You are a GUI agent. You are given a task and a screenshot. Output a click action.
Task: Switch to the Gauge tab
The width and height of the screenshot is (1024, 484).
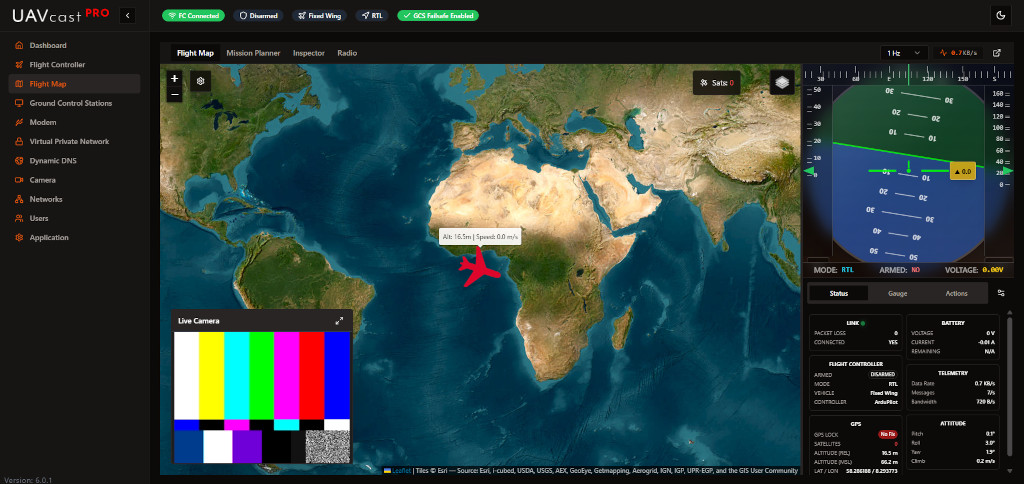(897, 293)
